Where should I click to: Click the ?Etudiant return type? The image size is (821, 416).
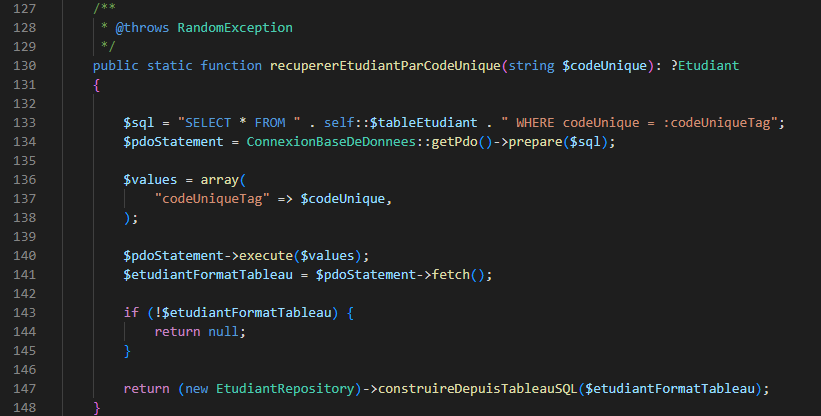pos(705,65)
